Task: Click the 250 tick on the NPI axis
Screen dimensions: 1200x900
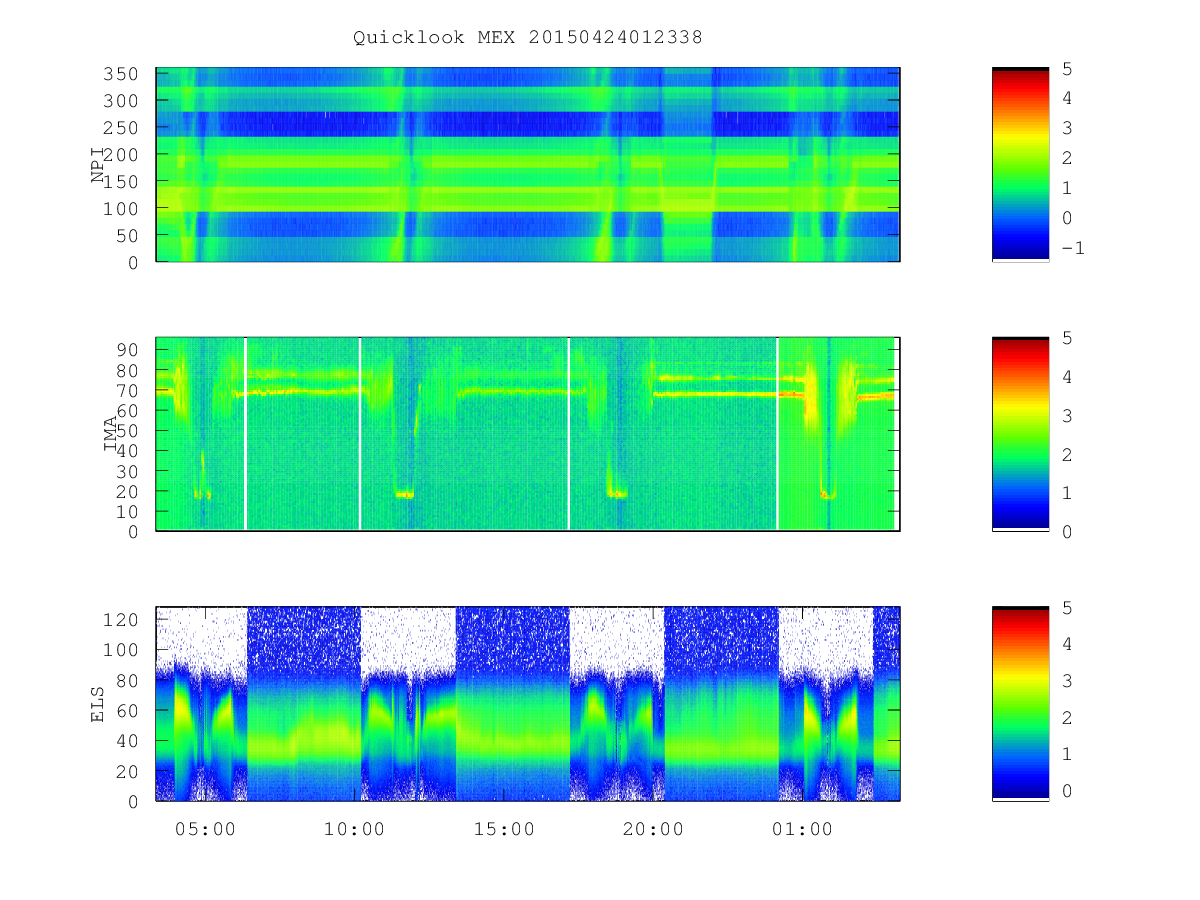Action: point(122,128)
